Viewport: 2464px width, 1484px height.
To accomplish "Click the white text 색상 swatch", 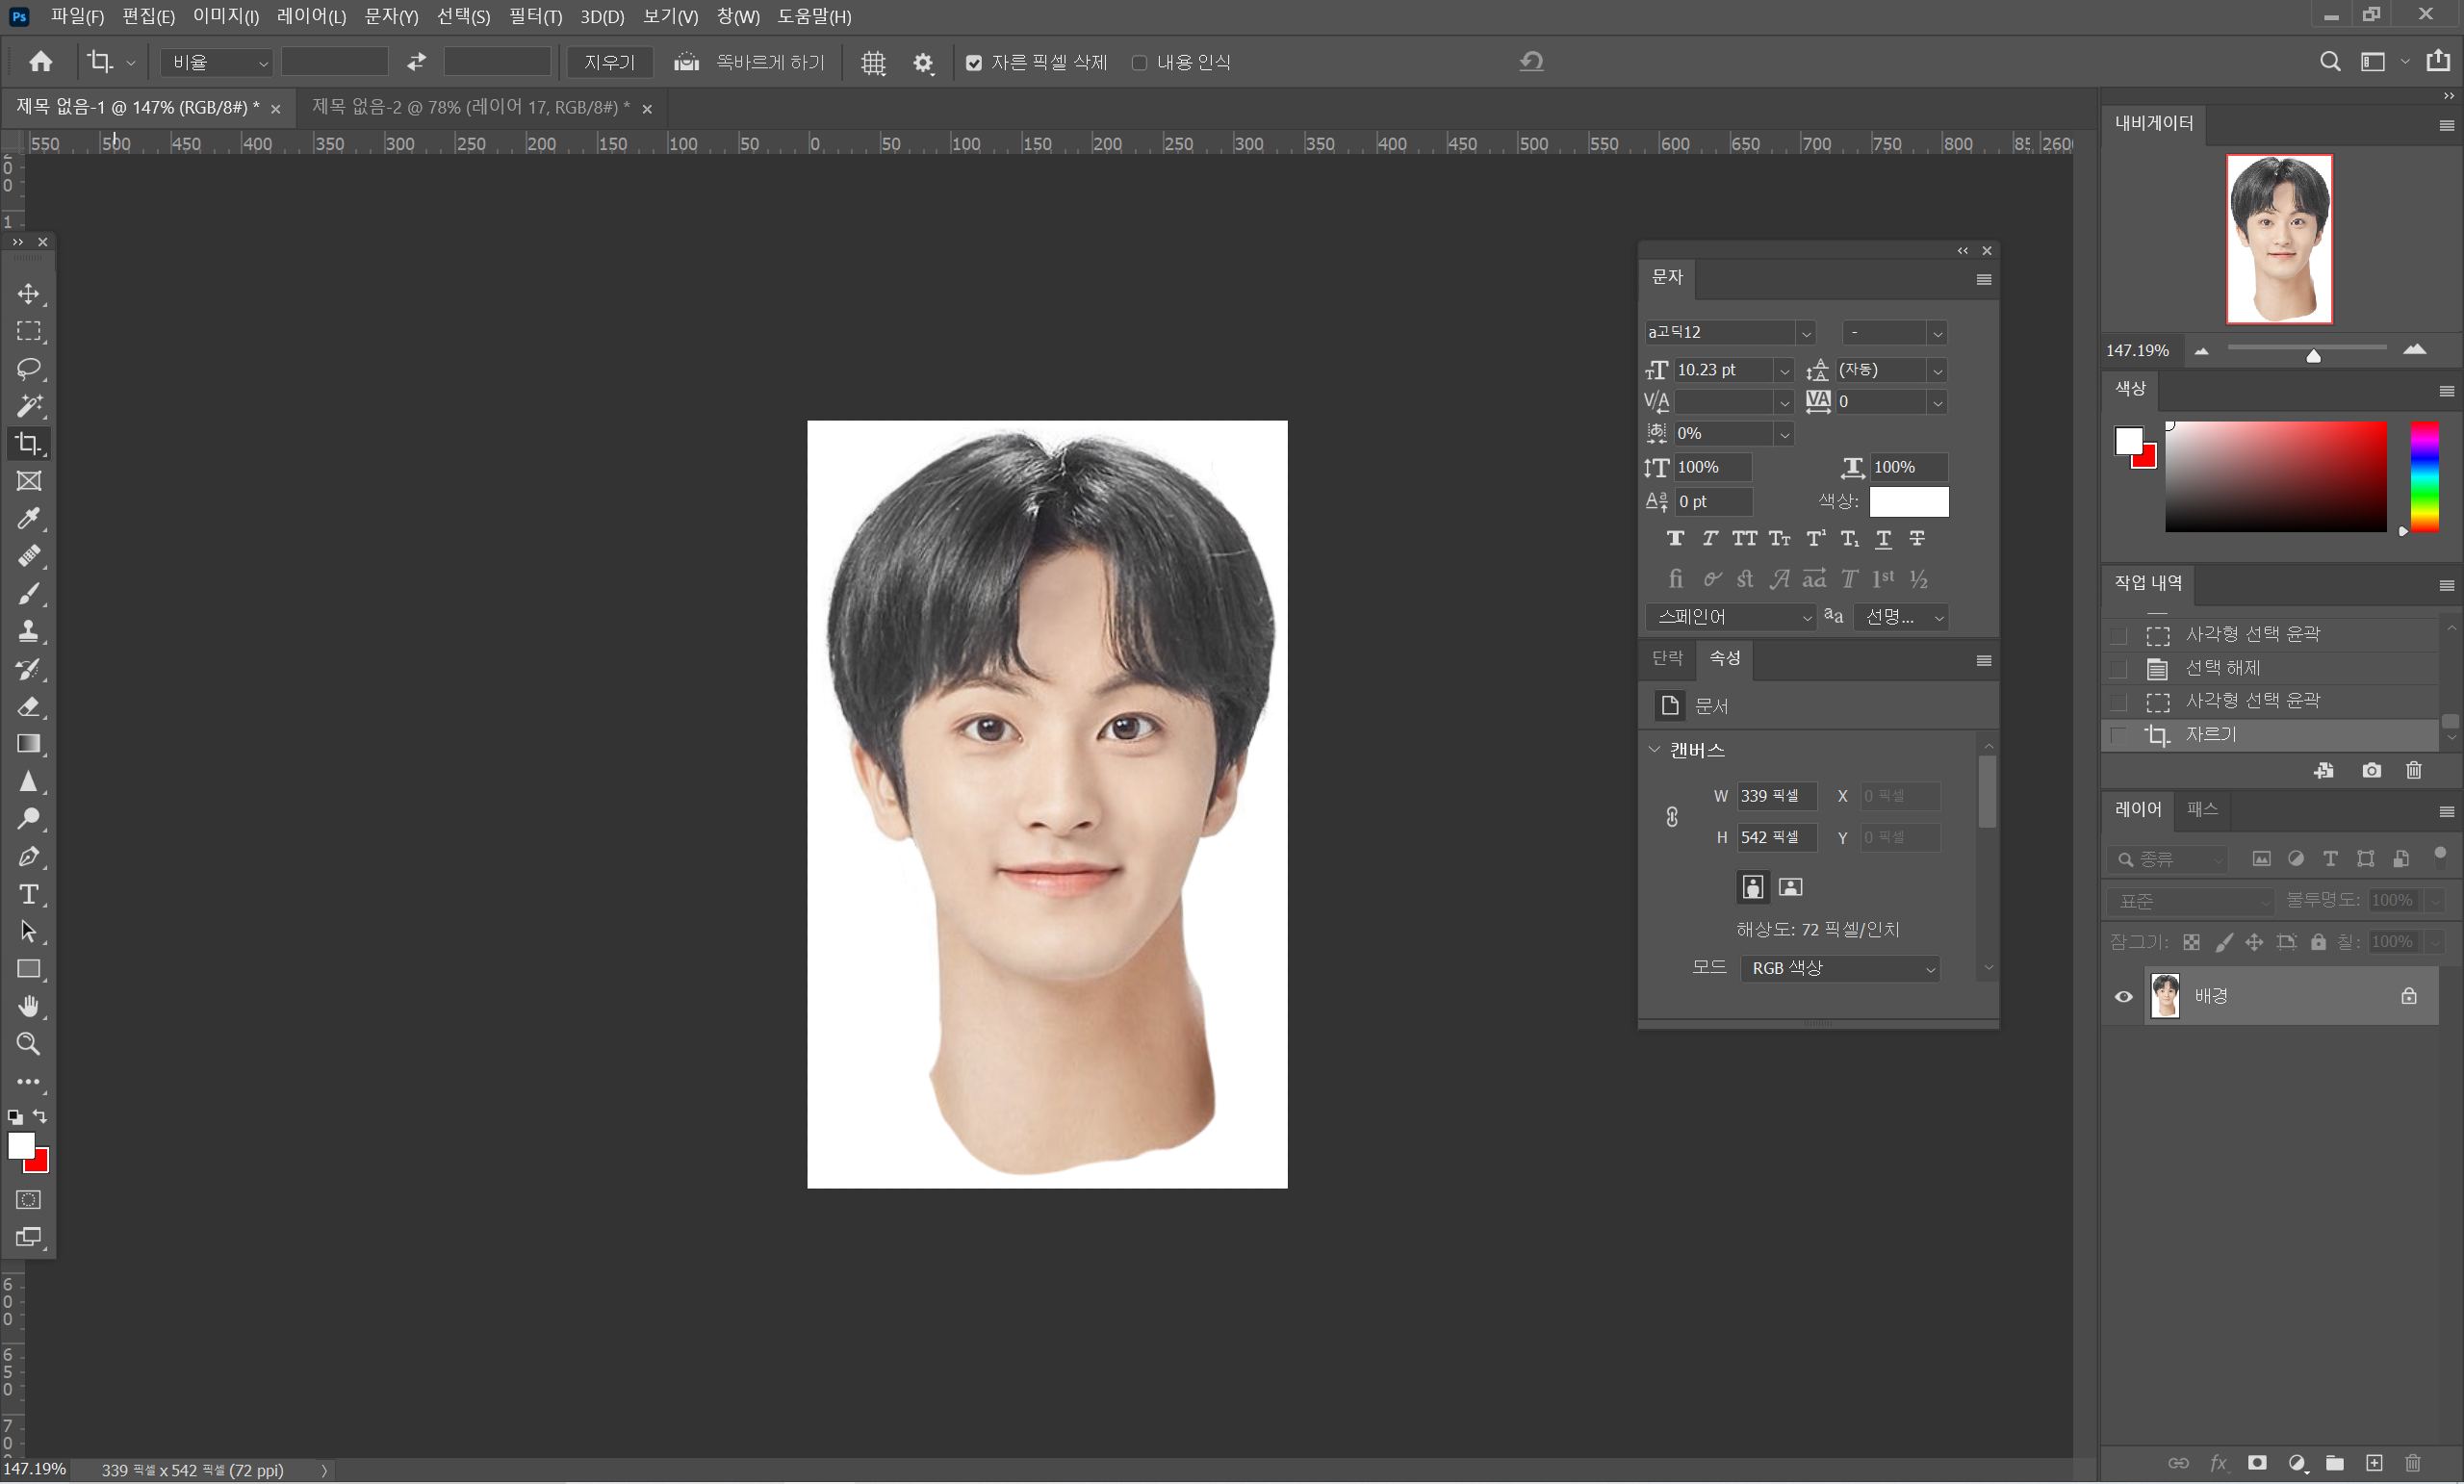I will pyautogui.click(x=1908, y=502).
